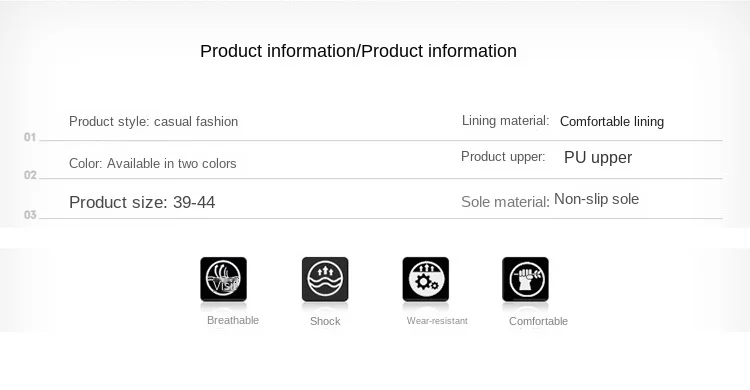750x390 pixels.
Task: Click the Breathable feature icon
Action: tap(223, 279)
